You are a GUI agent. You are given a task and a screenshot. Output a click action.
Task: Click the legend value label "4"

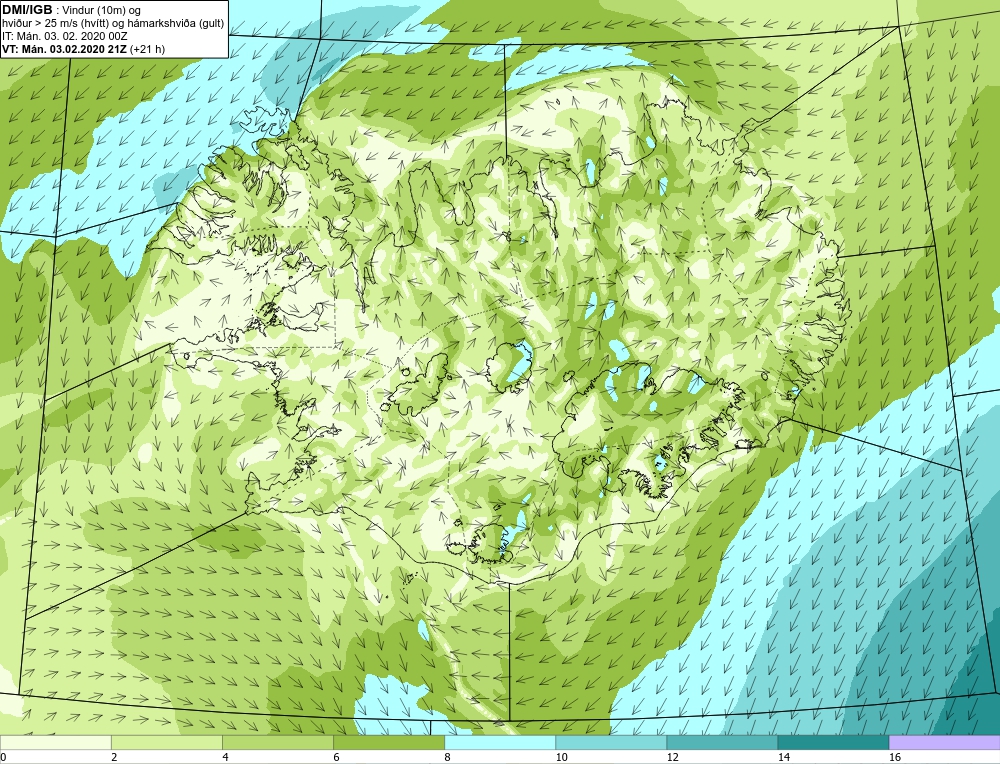(x=225, y=757)
